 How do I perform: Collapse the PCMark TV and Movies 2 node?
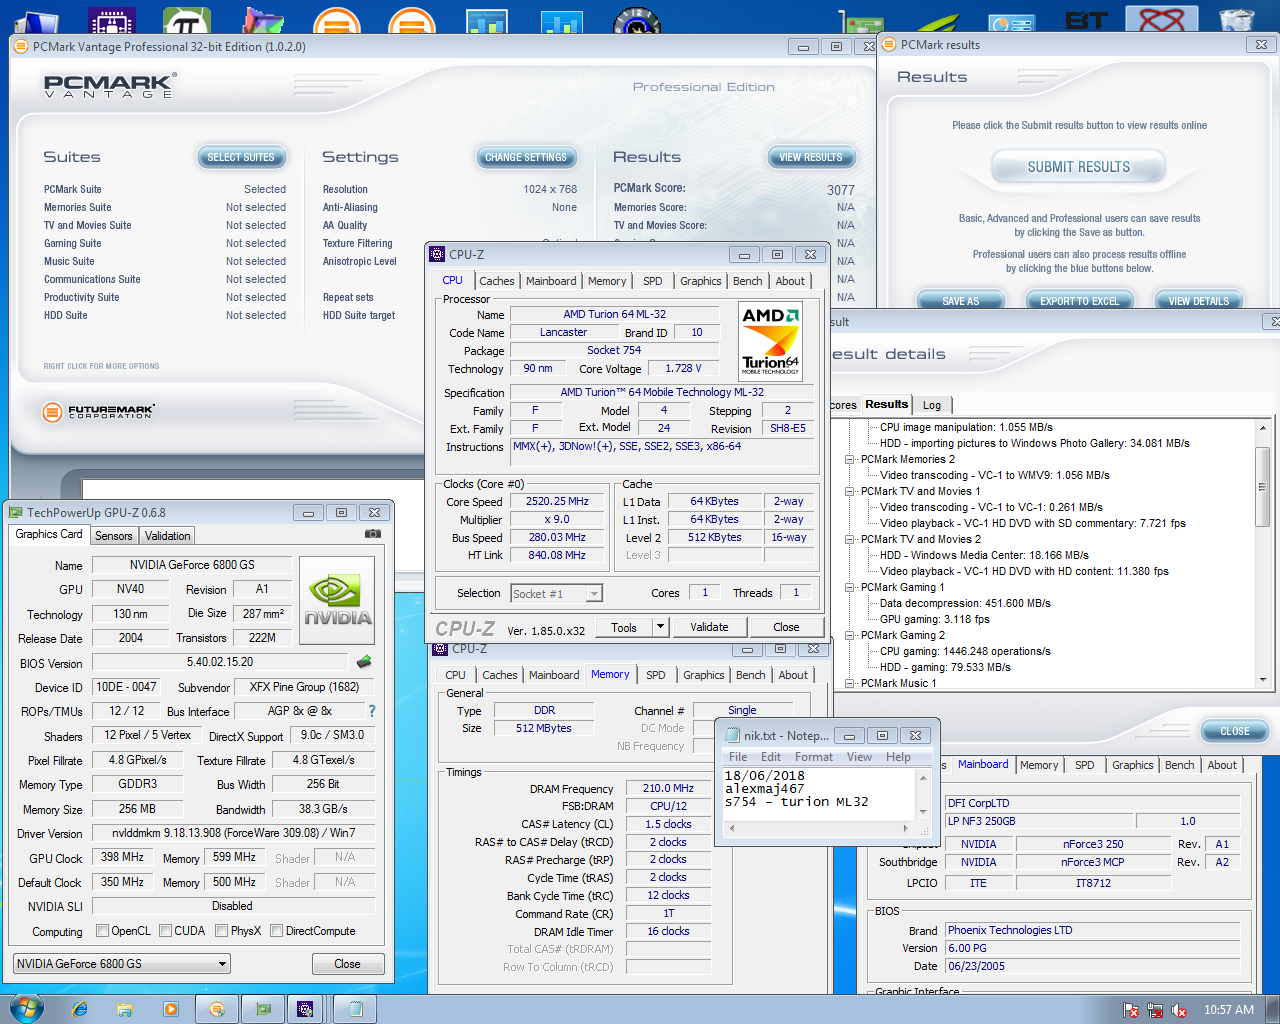coord(850,540)
